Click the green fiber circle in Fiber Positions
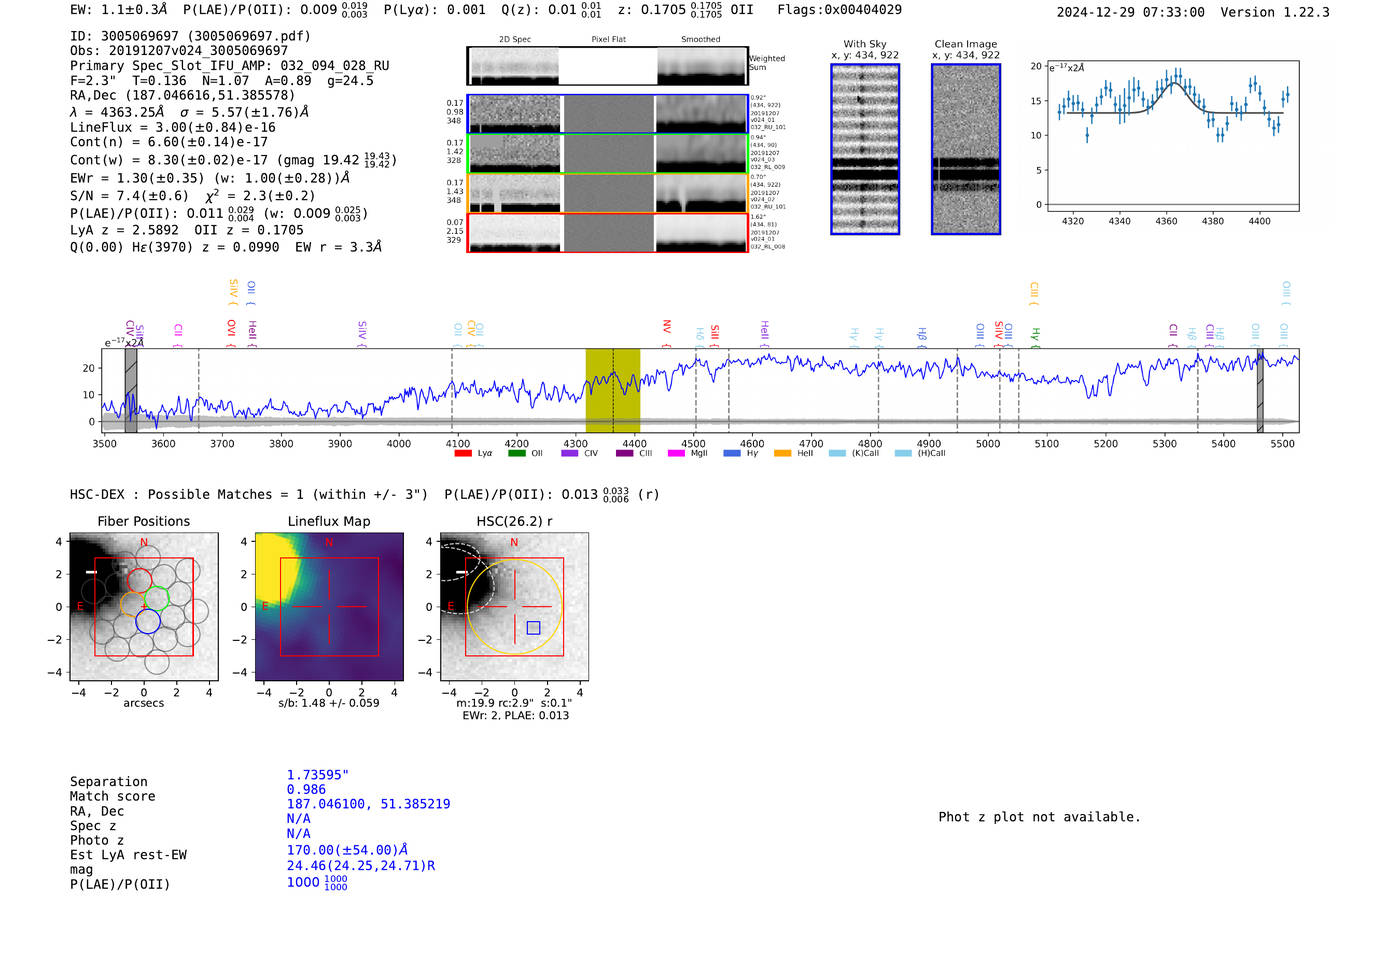Screen dimensions: 1400x953 (x=156, y=598)
